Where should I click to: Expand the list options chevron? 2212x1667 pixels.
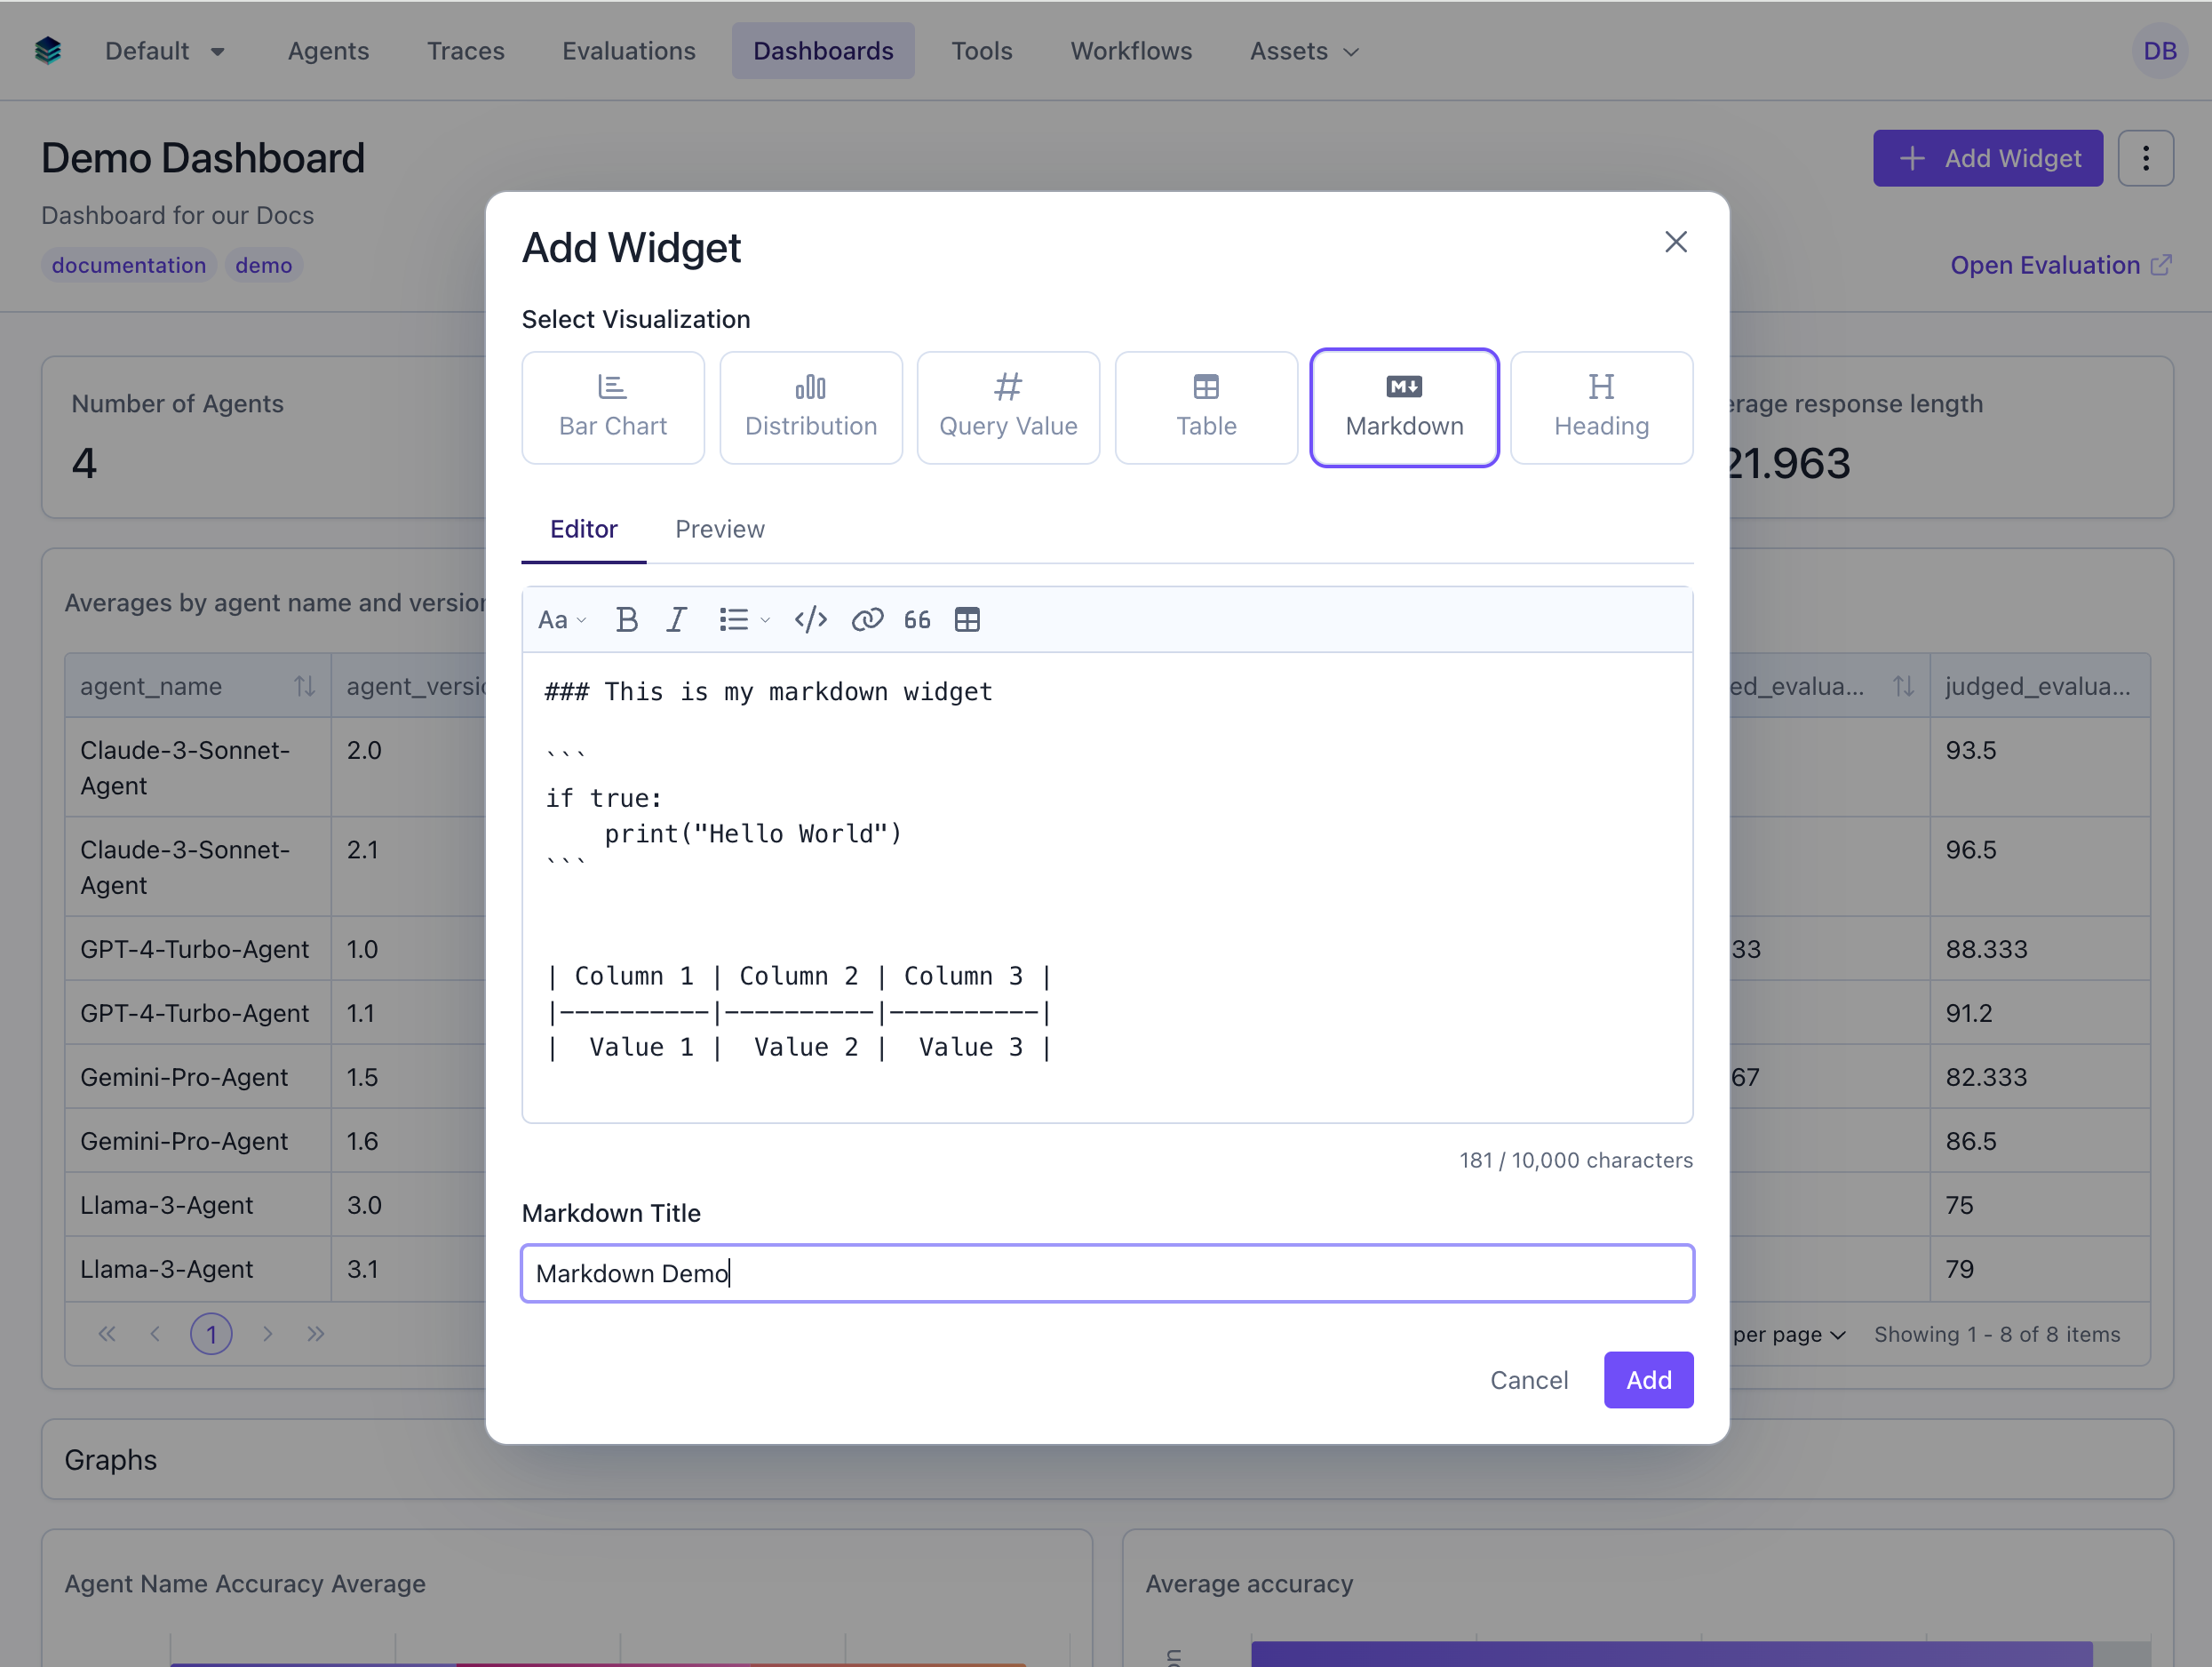765,619
